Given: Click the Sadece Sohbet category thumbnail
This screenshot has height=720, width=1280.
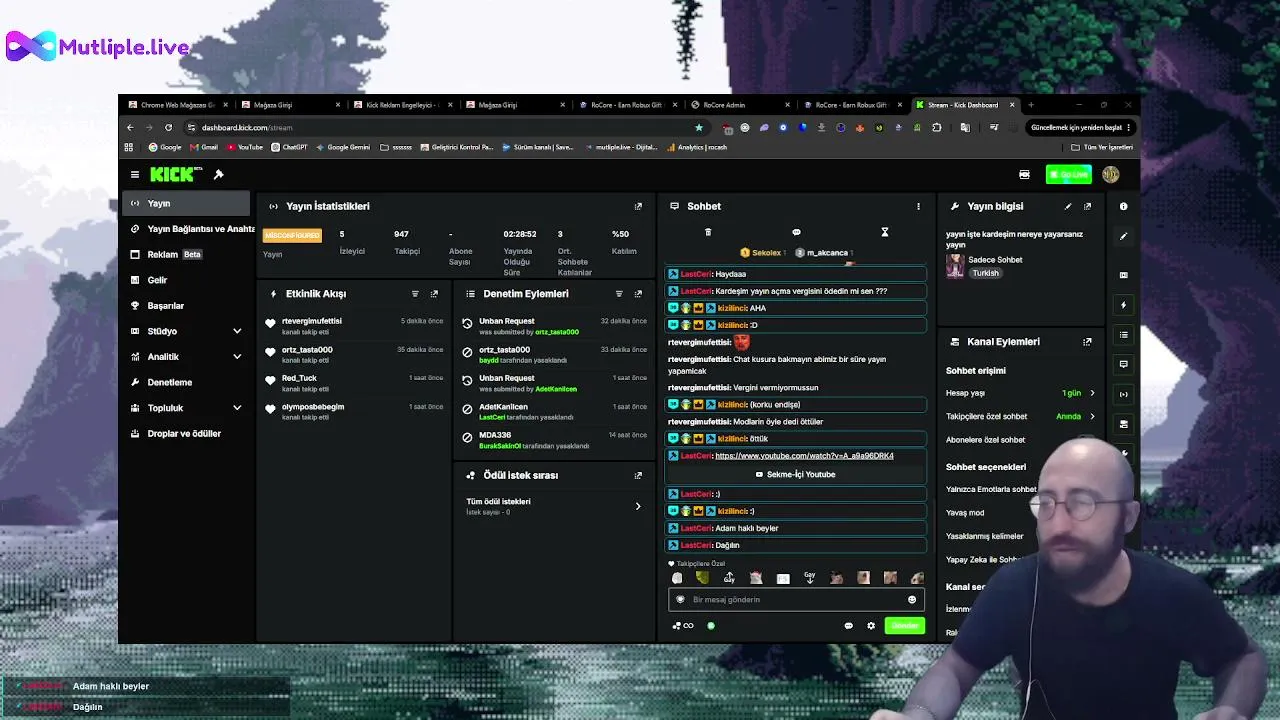Looking at the screenshot, I should click(x=955, y=266).
